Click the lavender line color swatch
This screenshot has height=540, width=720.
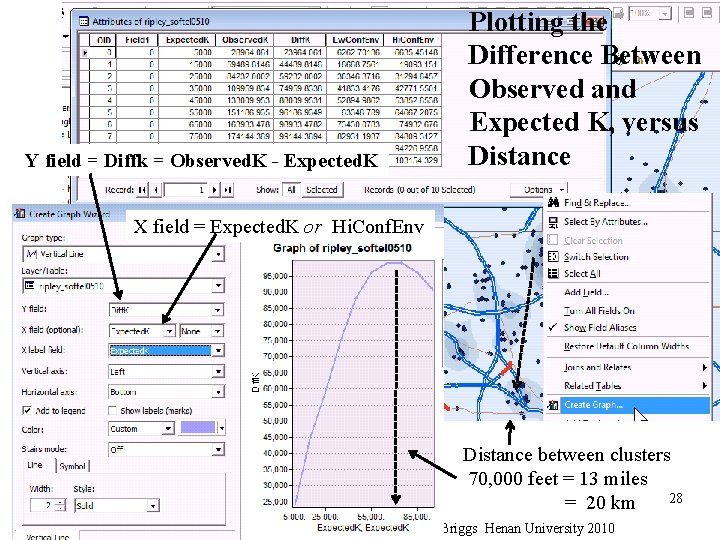(x=198, y=428)
